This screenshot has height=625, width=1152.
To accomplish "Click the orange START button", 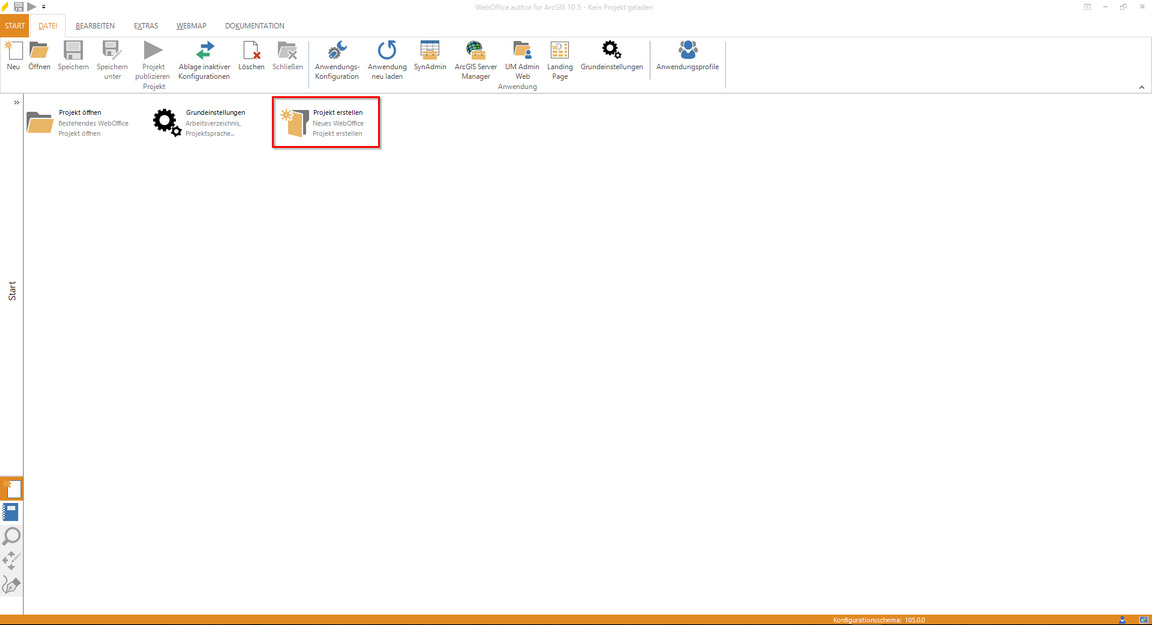I will click(x=14, y=26).
